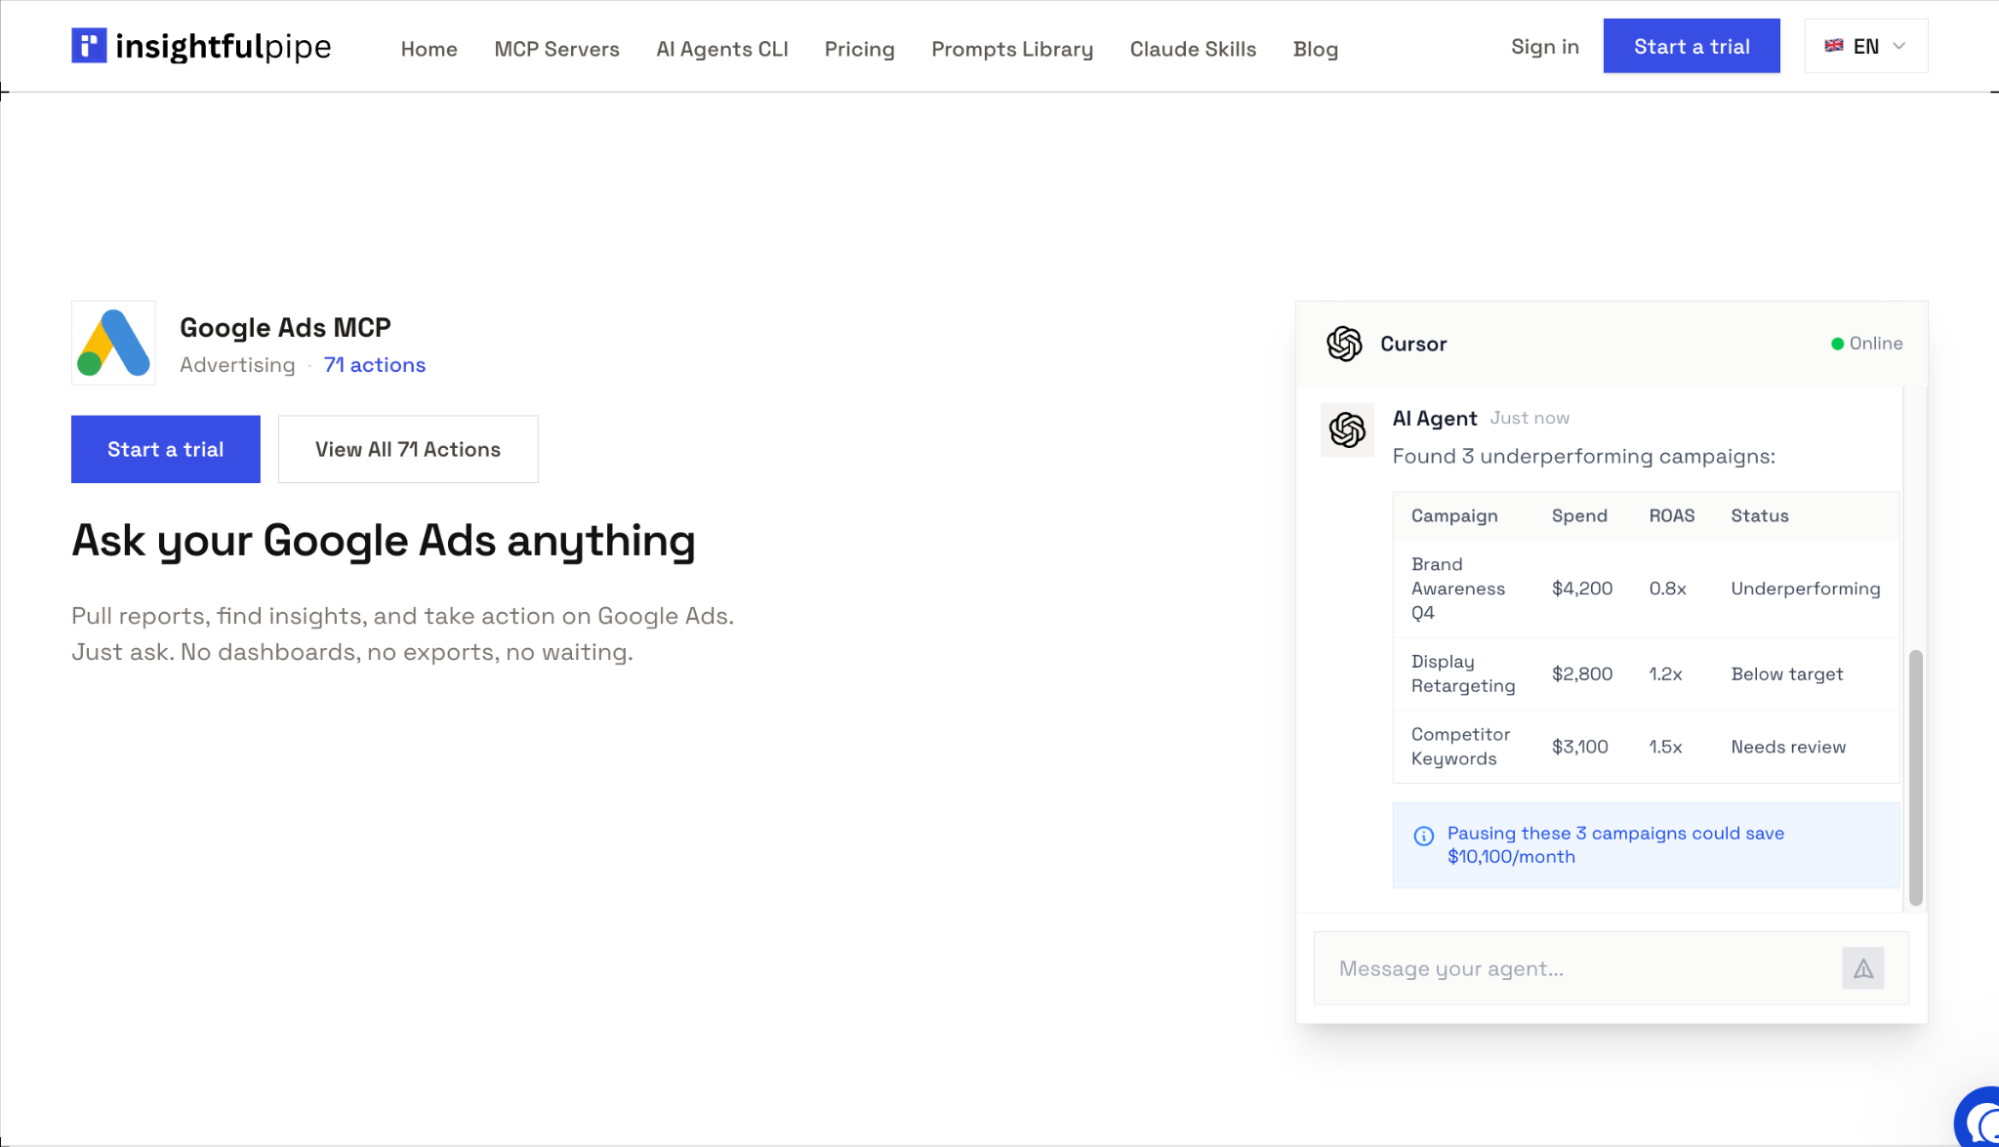Open the Claude Skills nav item

pos(1193,49)
